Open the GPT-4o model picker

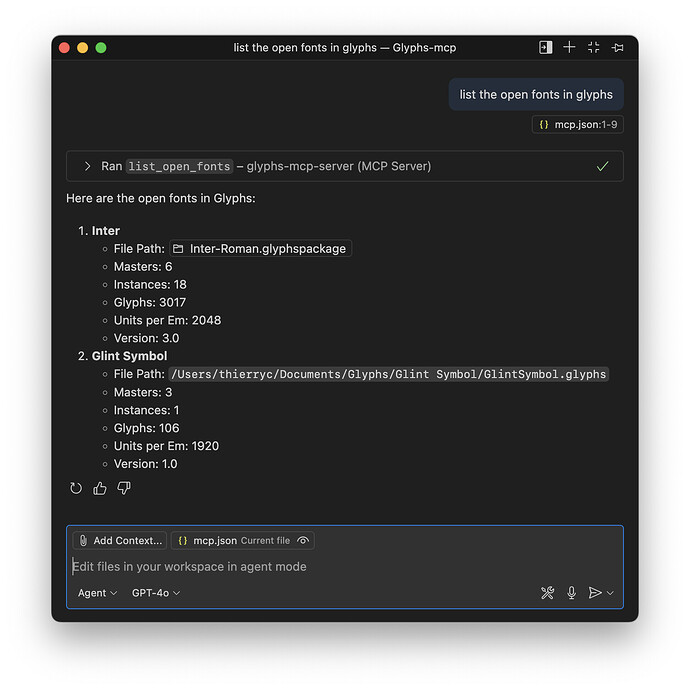tap(156, 593)
